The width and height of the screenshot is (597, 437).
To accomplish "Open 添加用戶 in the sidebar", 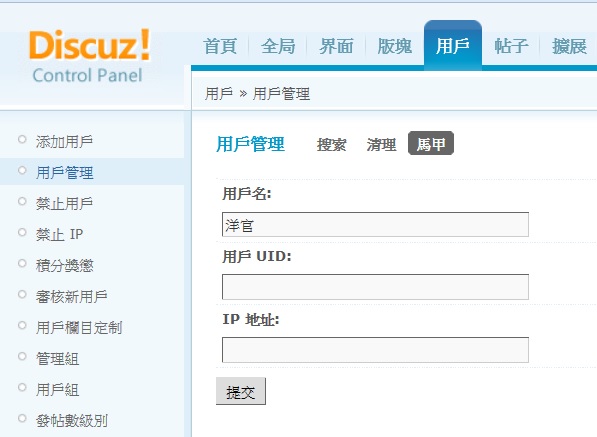I will coord(64,142).
